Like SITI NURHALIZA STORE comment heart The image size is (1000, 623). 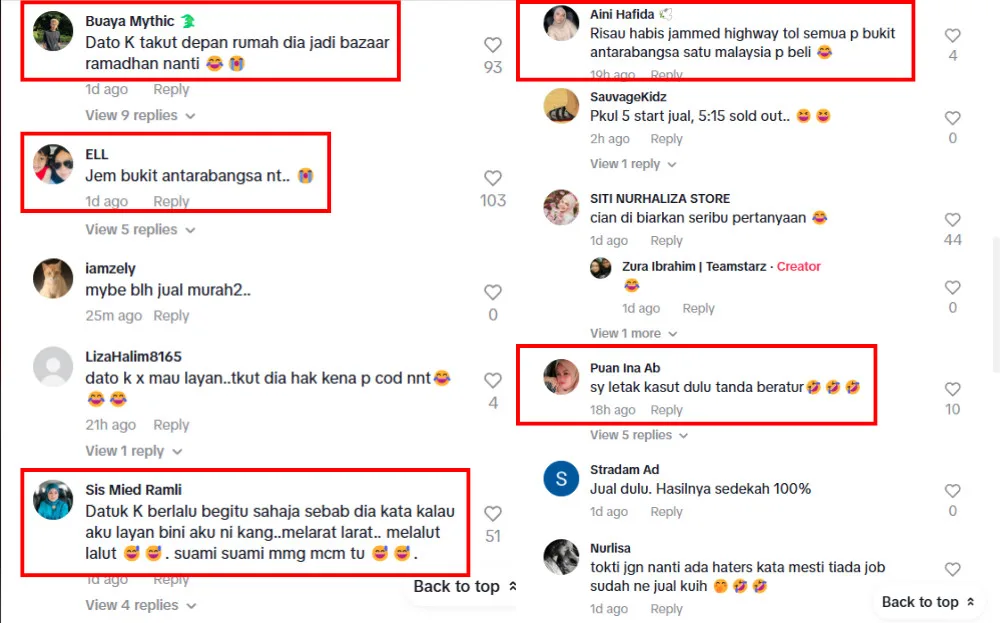click(952, 219)
